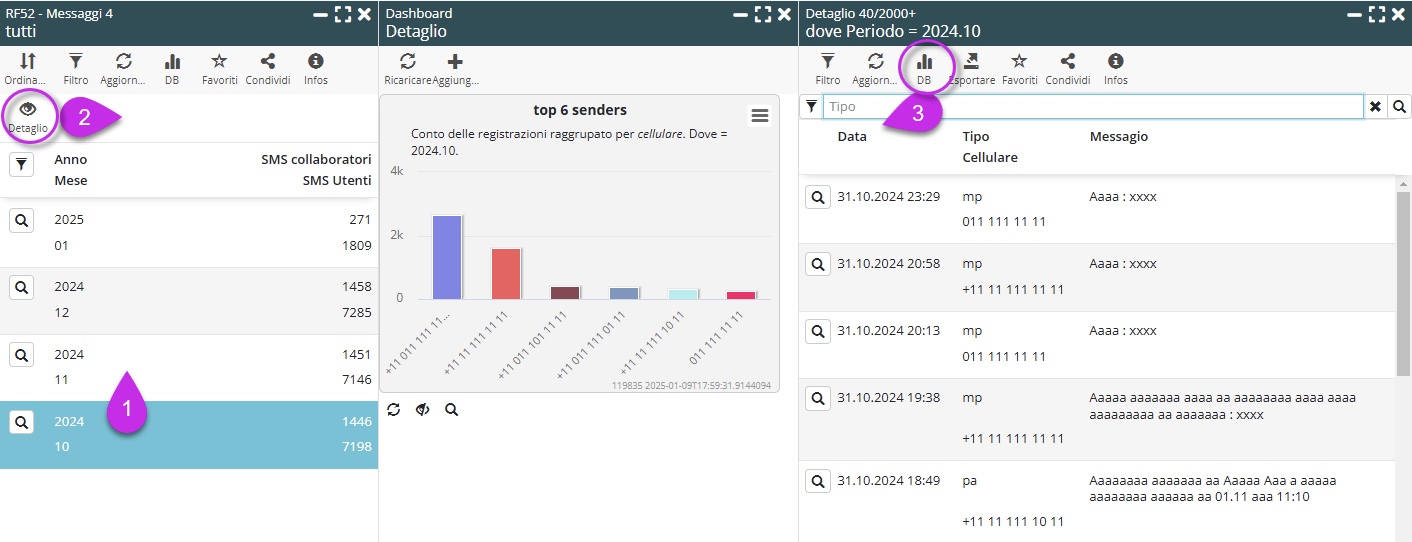Image resolution: width=1412 pixels, height=542 pixels.
Task: Open details of 31.10.2024 23:29 message
Action: click(818, 197)
